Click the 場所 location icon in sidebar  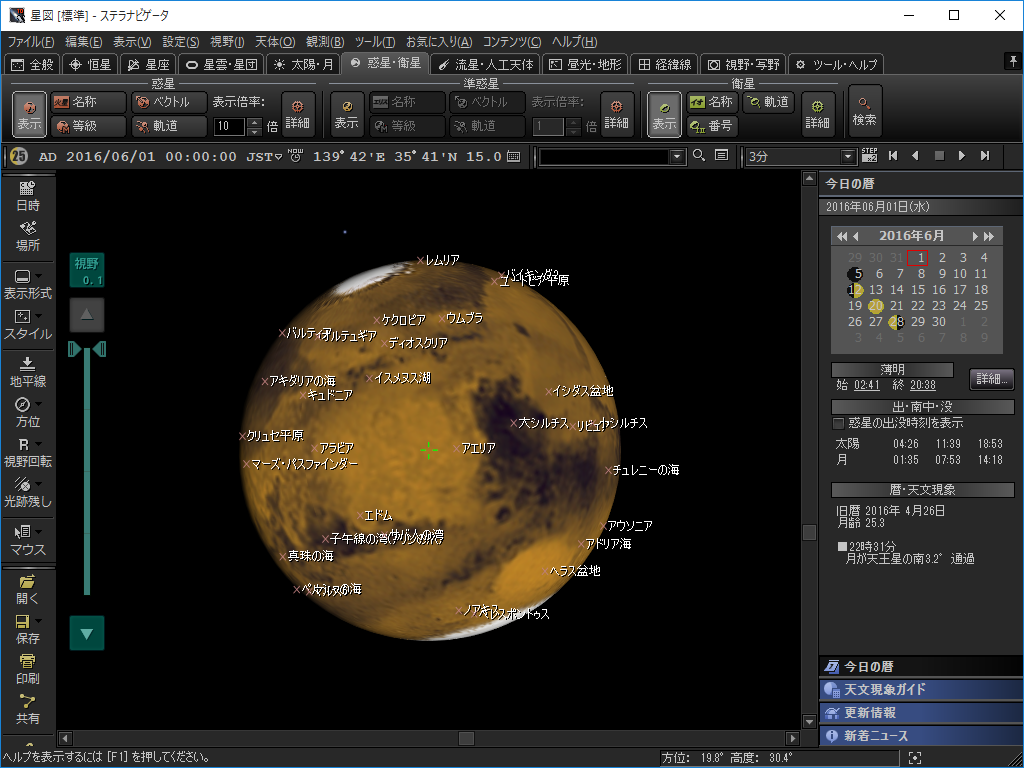pos(28,235)
